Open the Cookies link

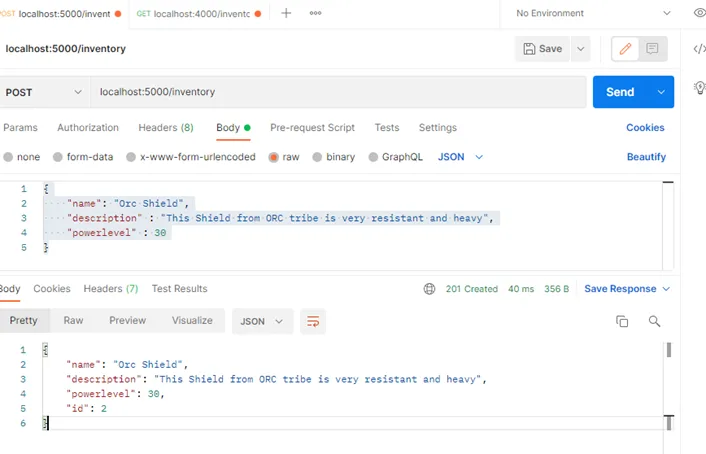(645, 127)
